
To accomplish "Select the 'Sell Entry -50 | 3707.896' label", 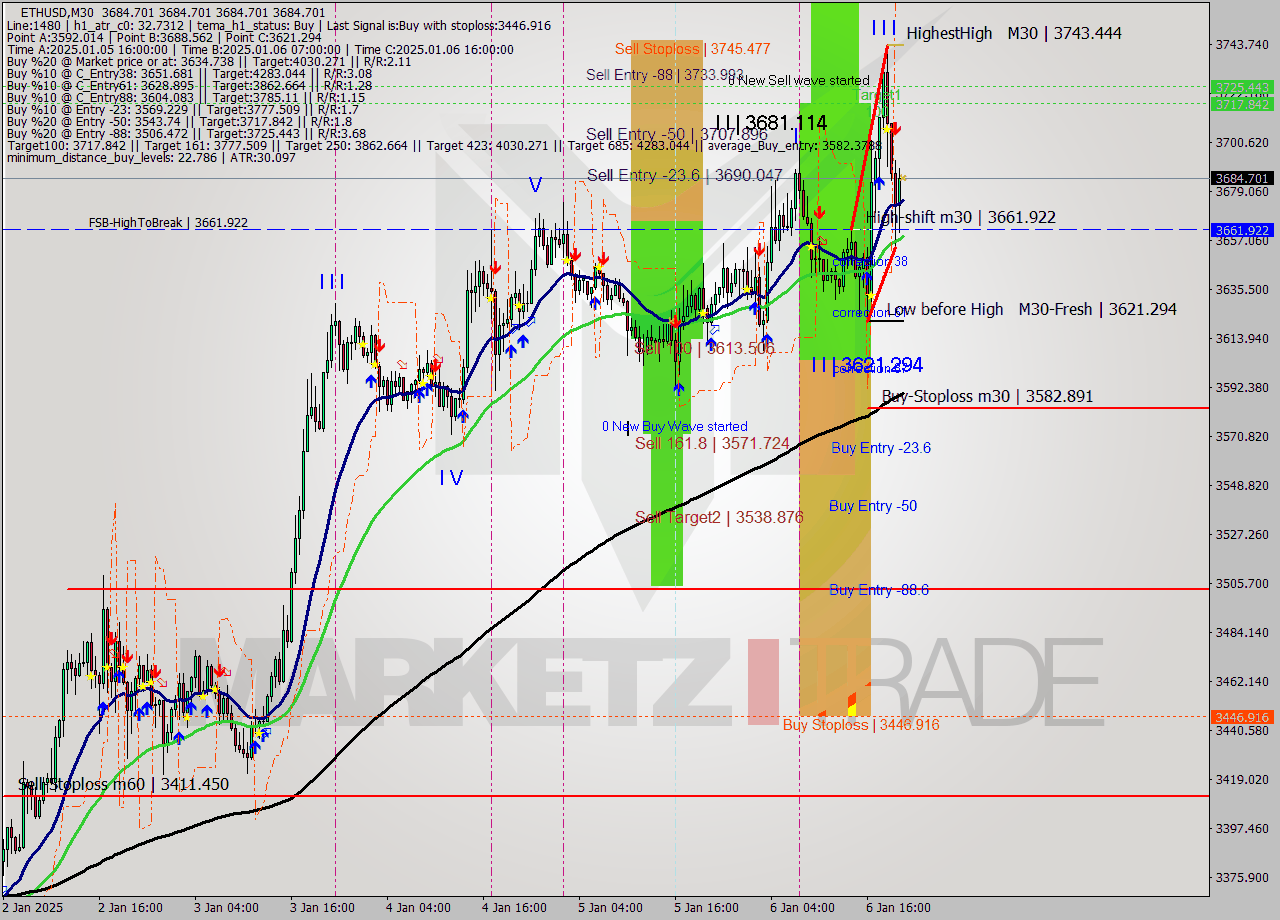I will (x=677, y=134).
